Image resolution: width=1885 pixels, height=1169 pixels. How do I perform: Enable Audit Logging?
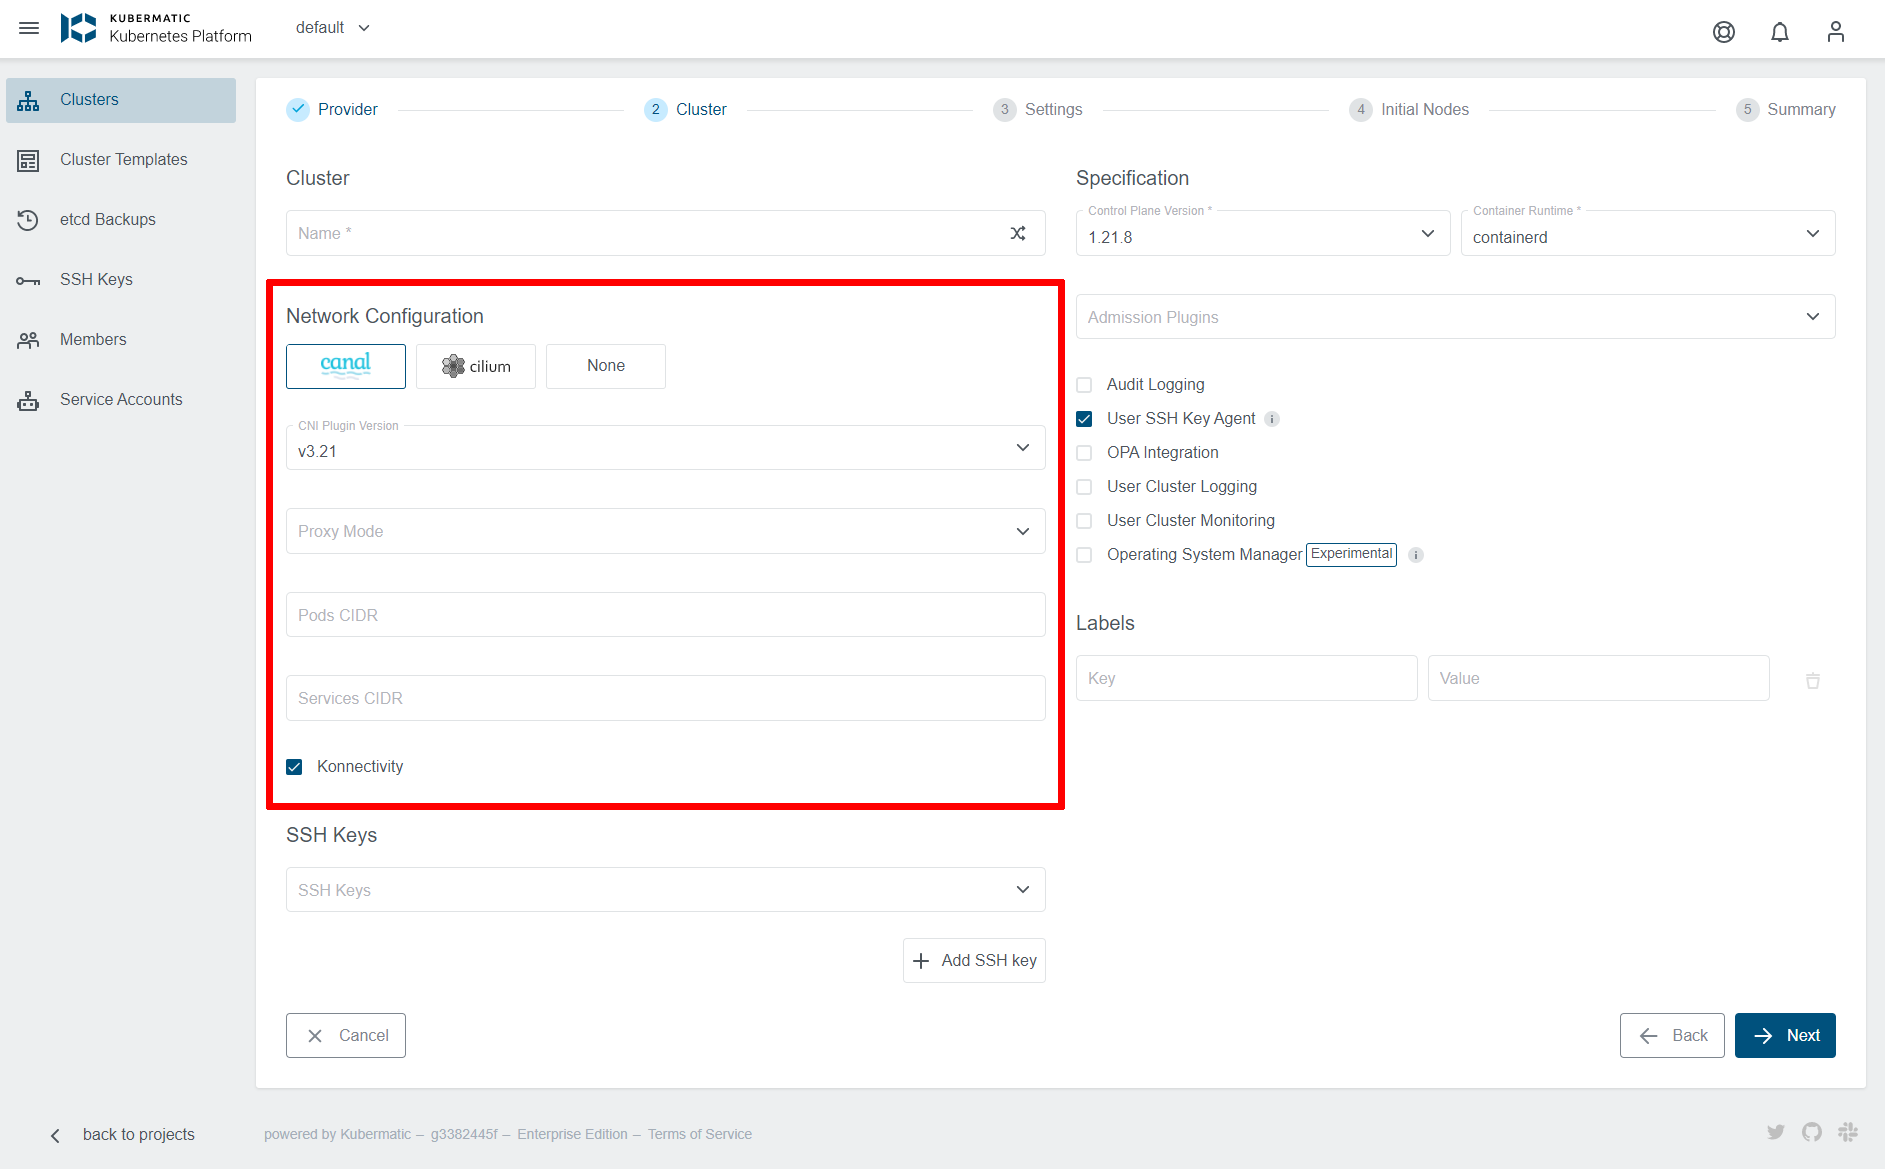(x=1084, y=384)
